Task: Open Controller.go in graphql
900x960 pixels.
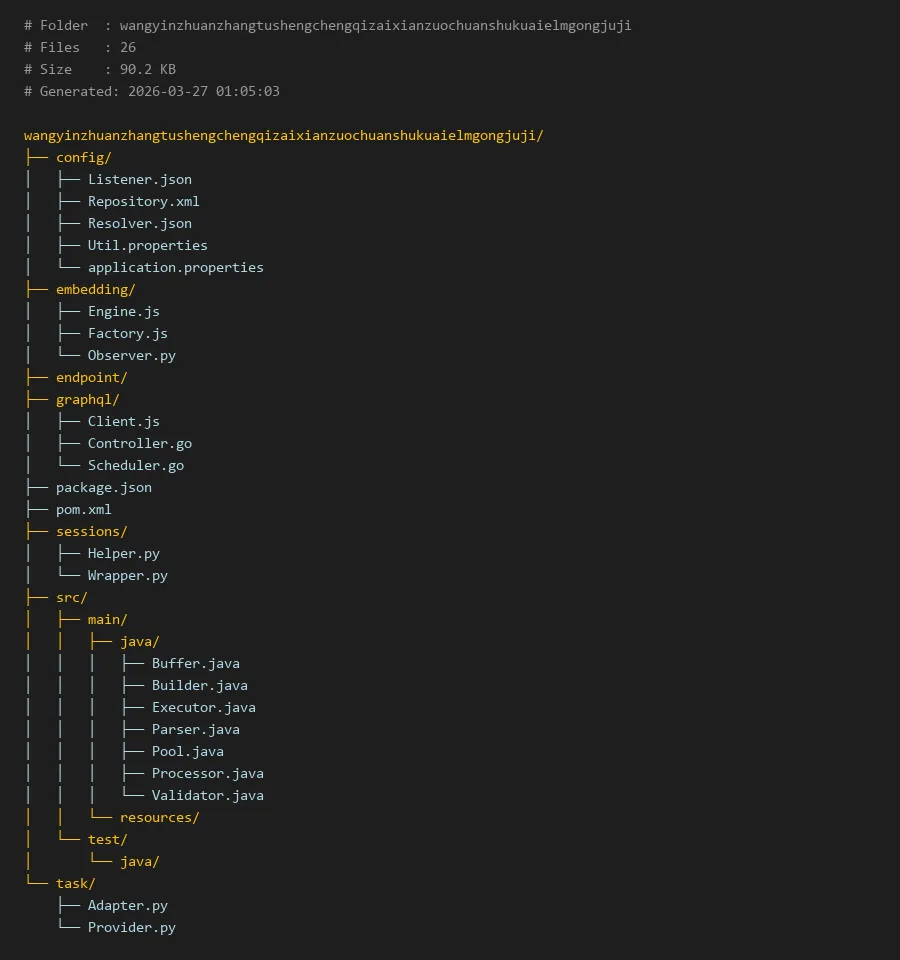Action: tap(139, 443)
